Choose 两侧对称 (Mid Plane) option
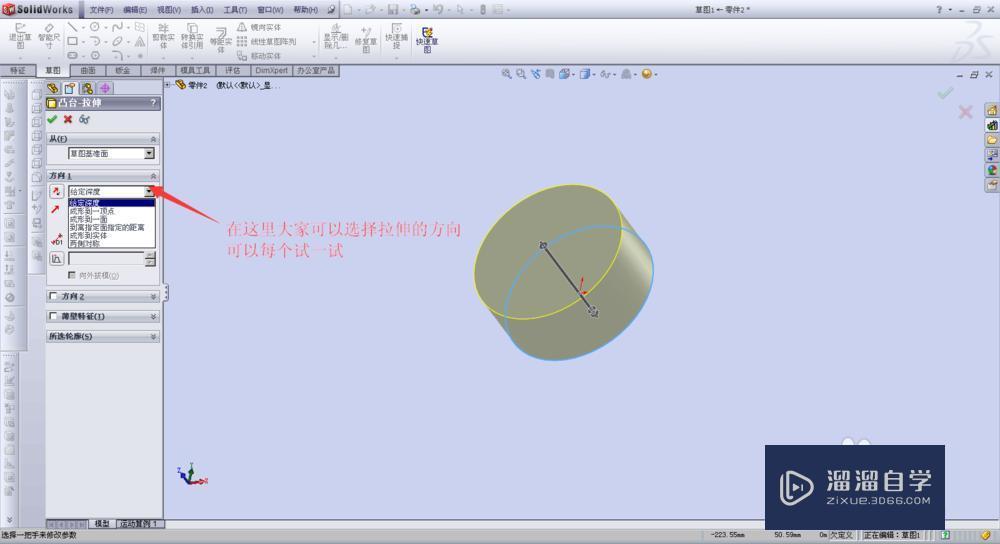Image resolution: width=1000 pixels, height=544 pixels. click(112, 244)
